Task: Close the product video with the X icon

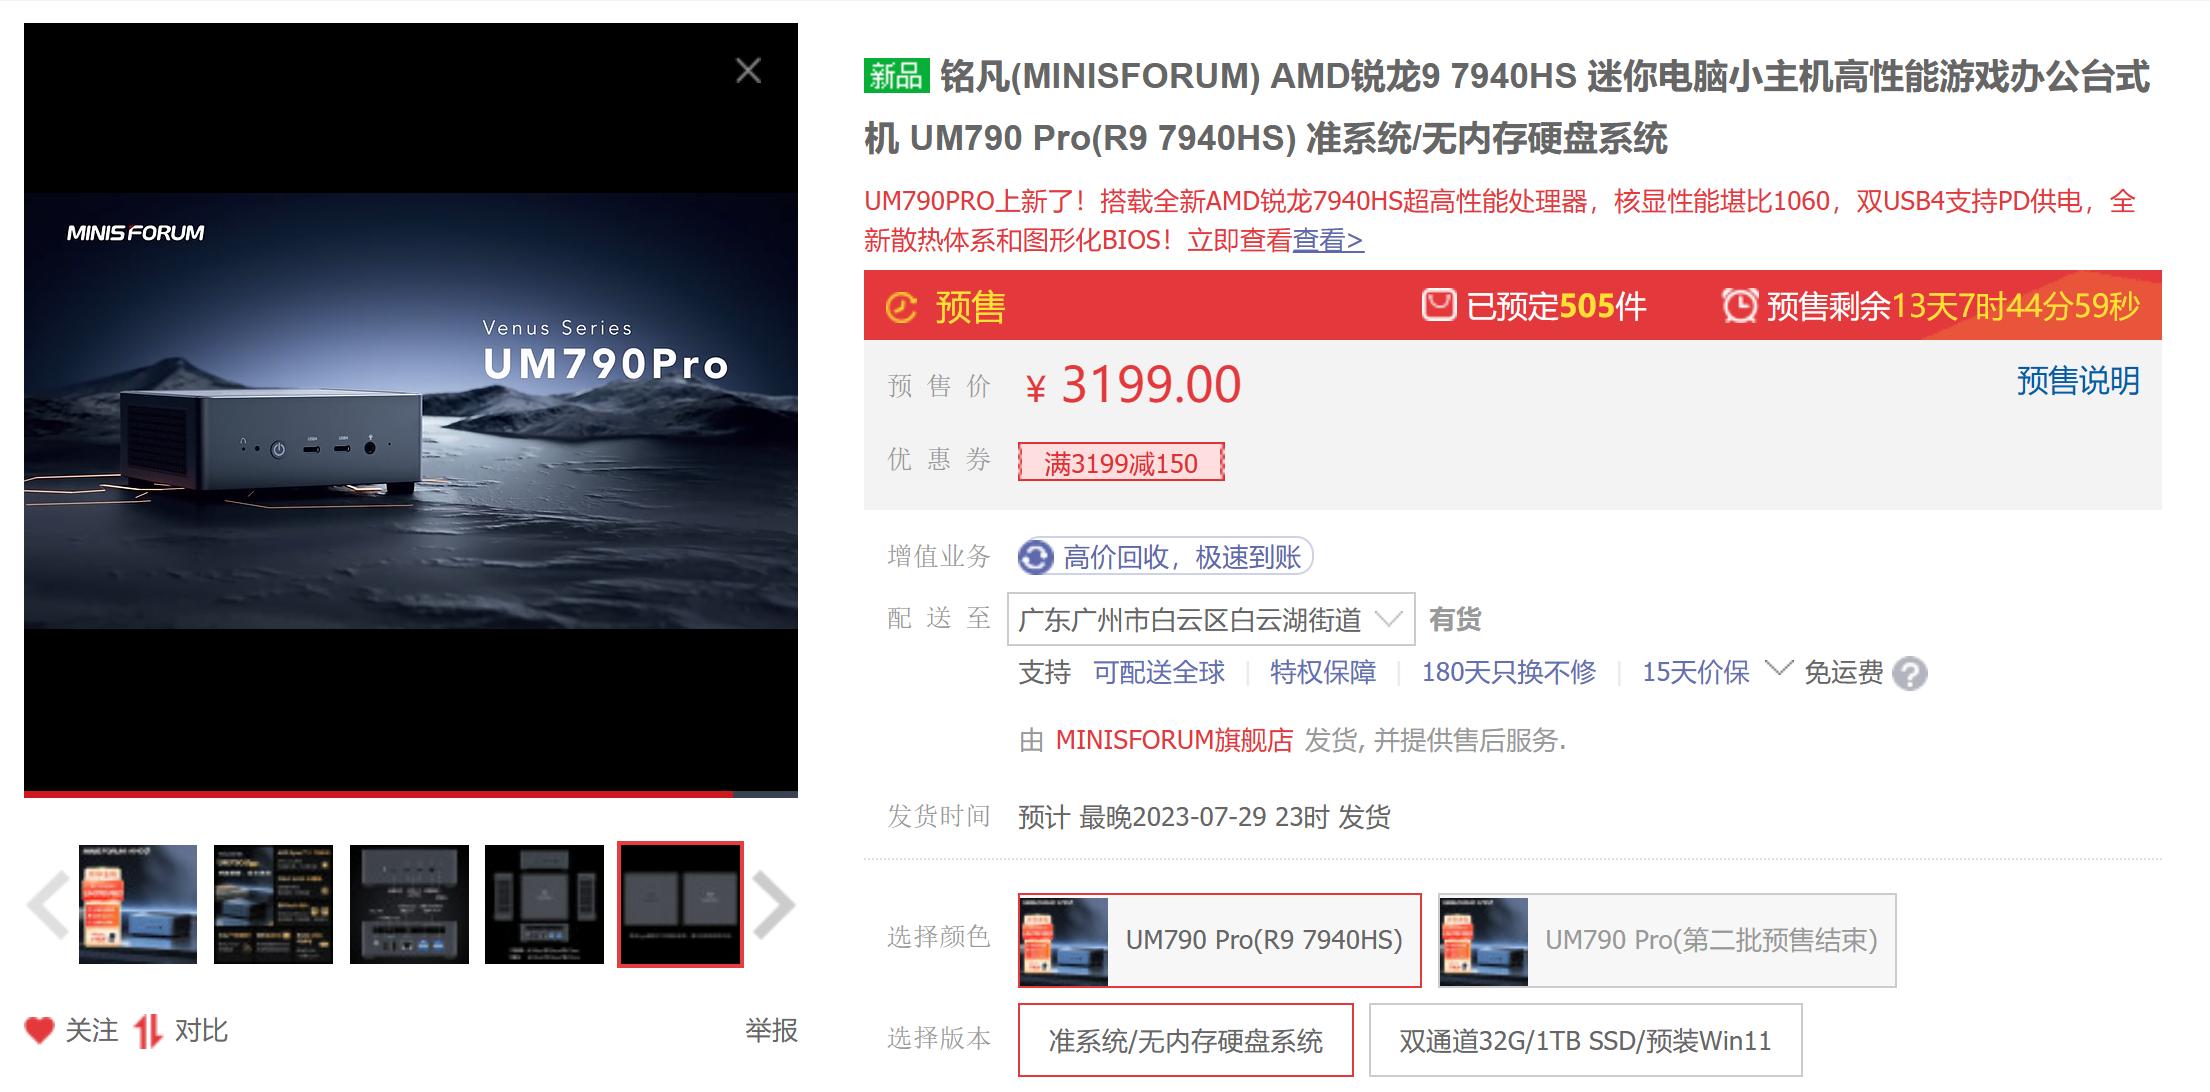Action: (748, 71)
